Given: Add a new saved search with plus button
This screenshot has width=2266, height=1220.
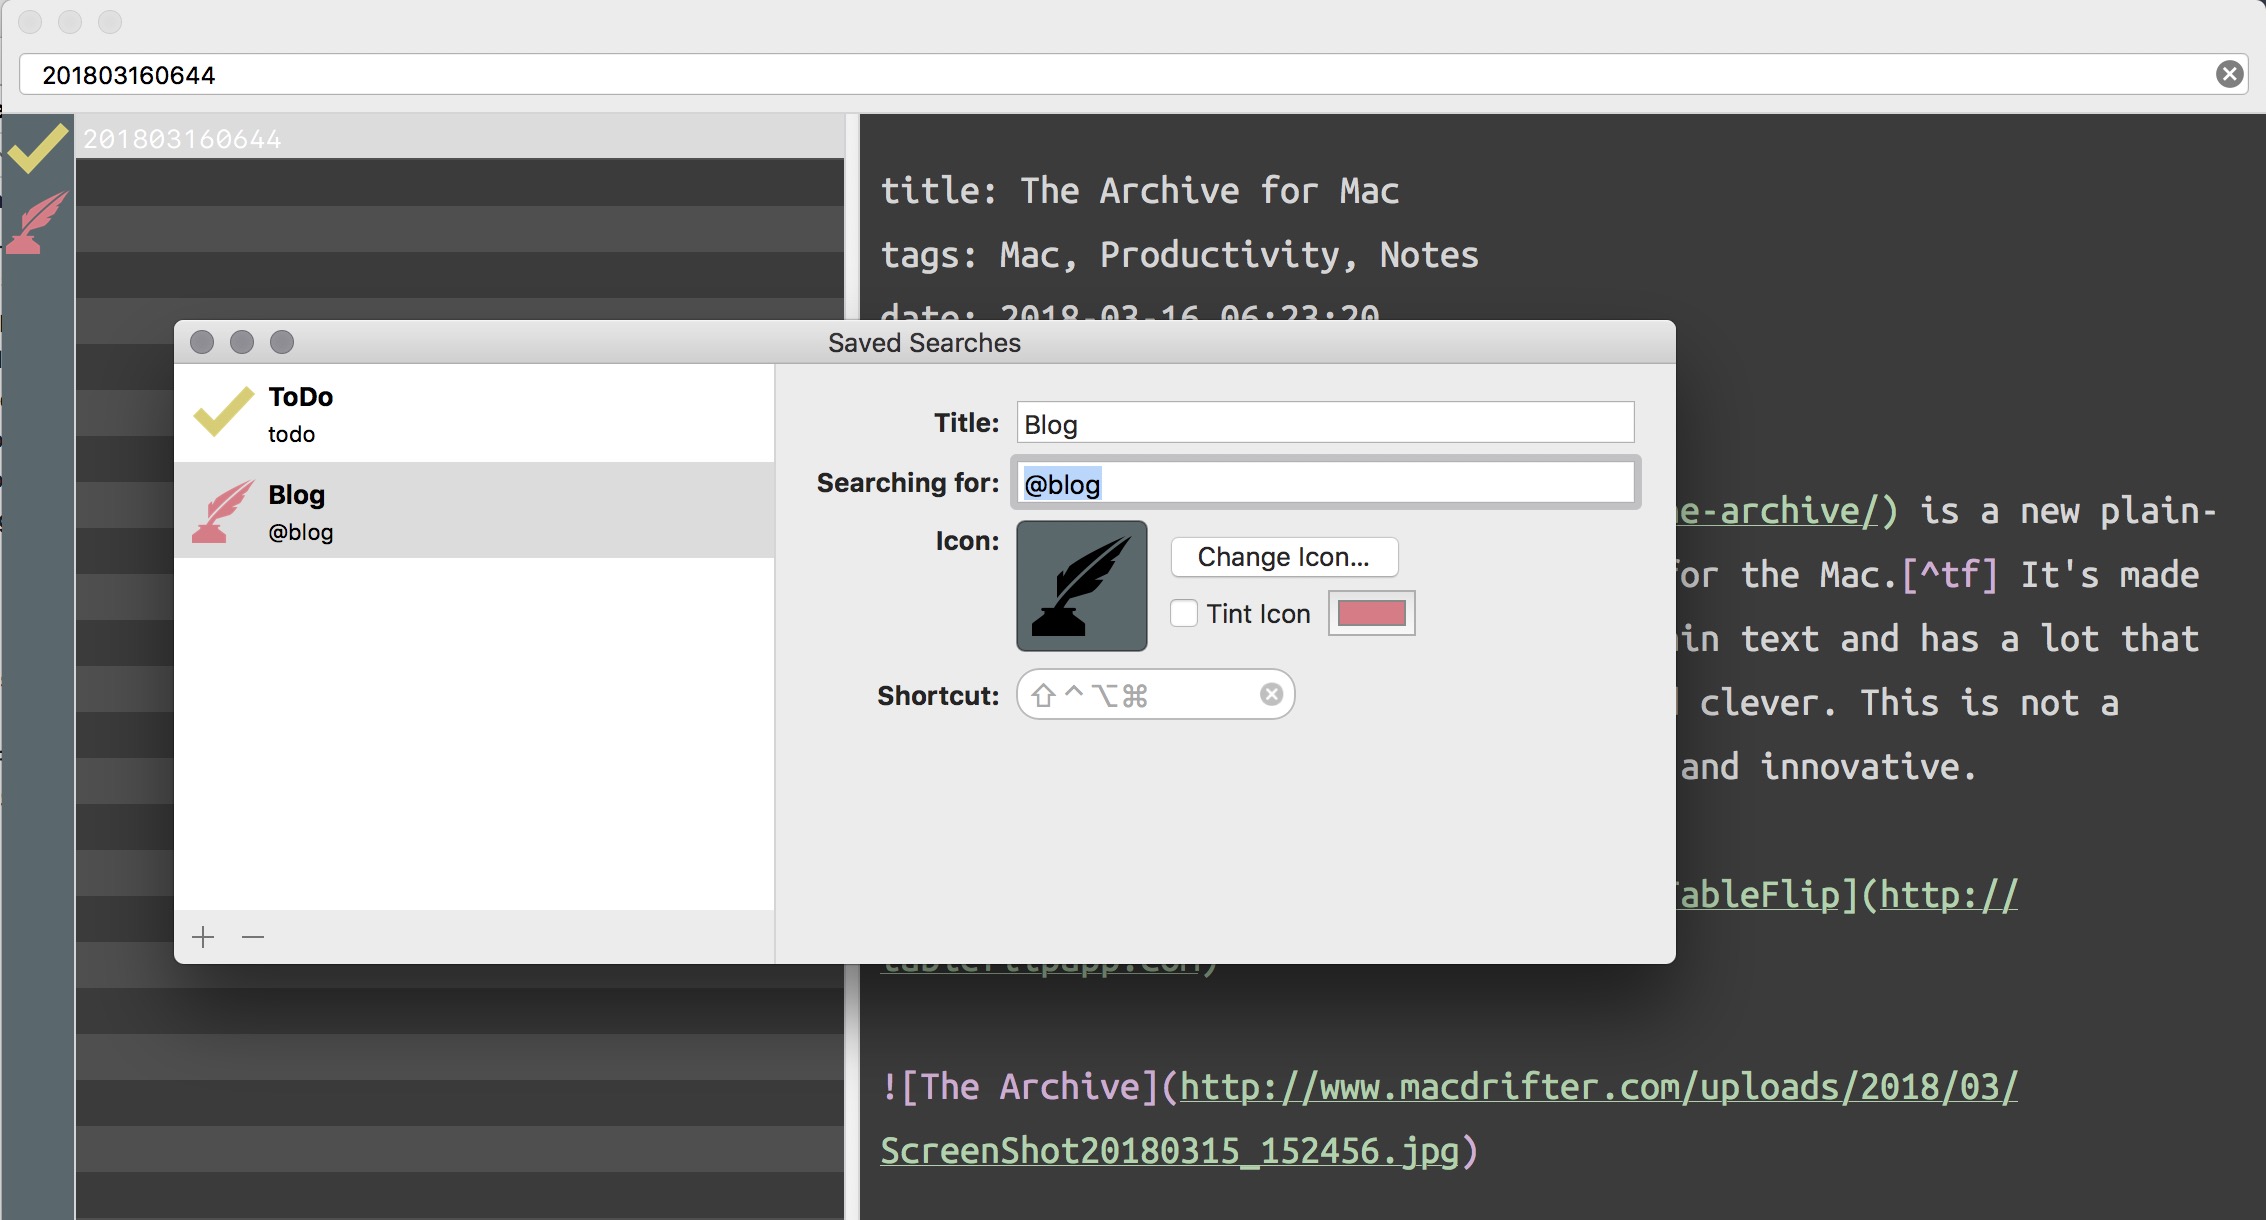Looking at the screenshot, I should pos(203,937).
